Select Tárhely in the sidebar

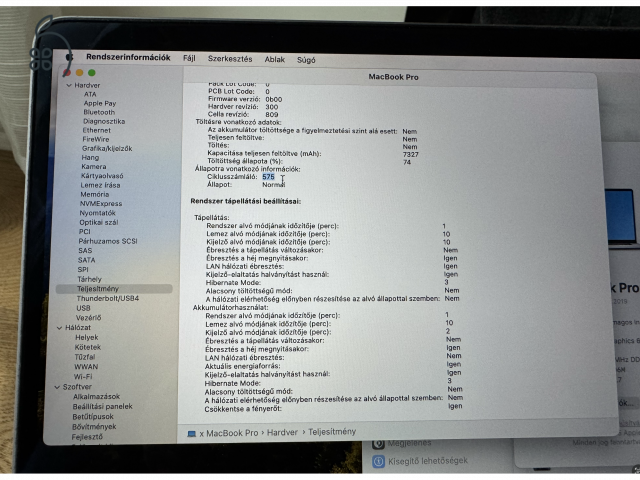89,279
